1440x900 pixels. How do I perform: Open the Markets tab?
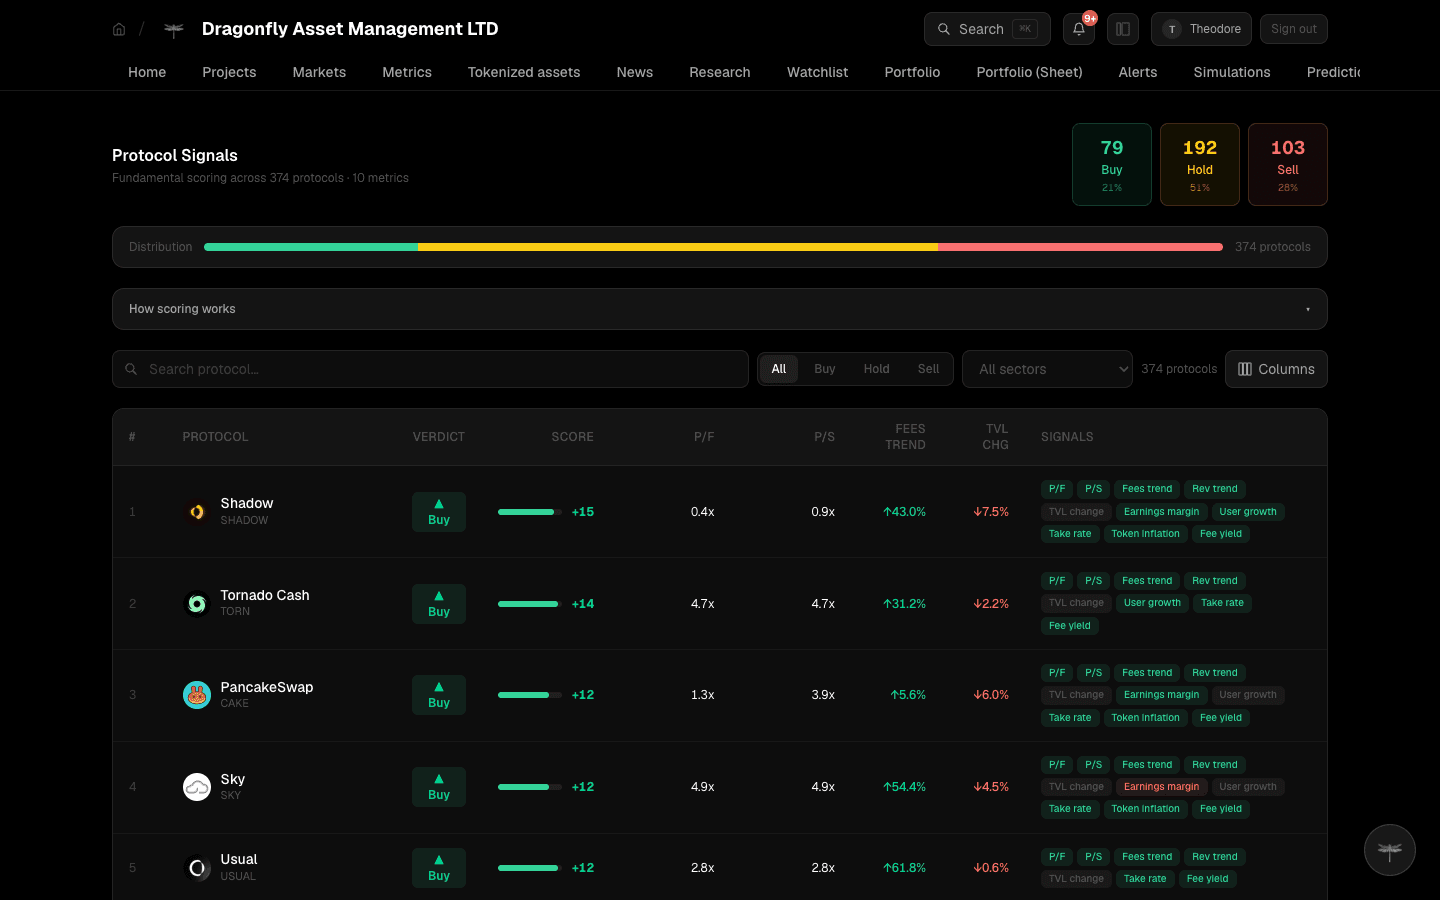(319, 72)
